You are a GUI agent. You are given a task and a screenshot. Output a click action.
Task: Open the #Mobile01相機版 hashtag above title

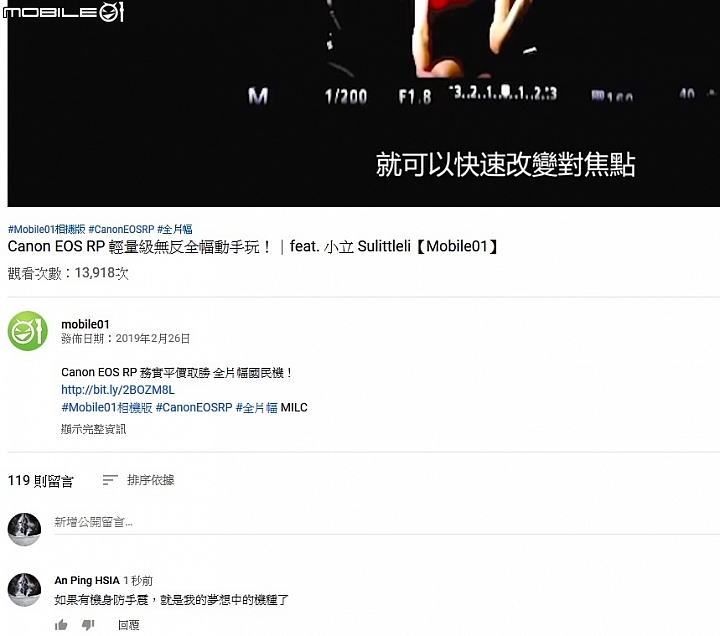coord(46,229)
